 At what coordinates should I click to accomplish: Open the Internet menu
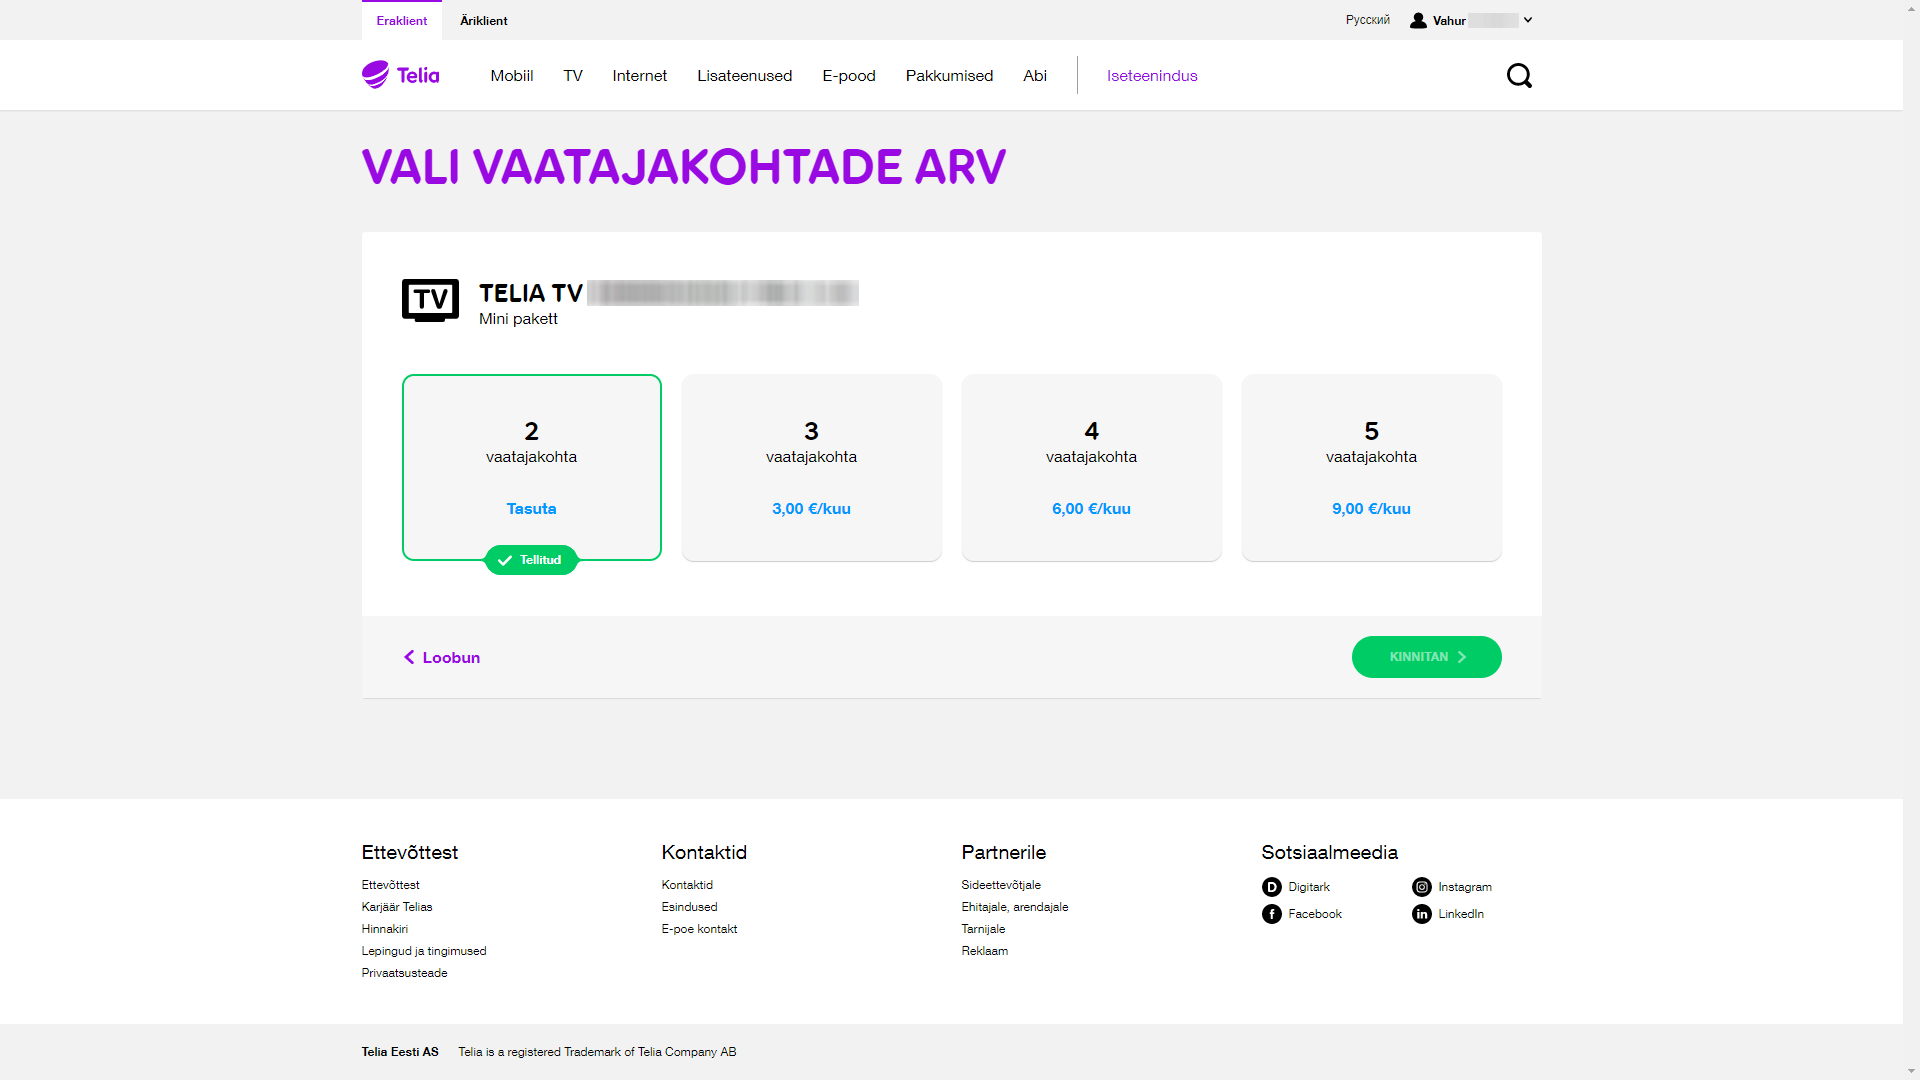640,76
